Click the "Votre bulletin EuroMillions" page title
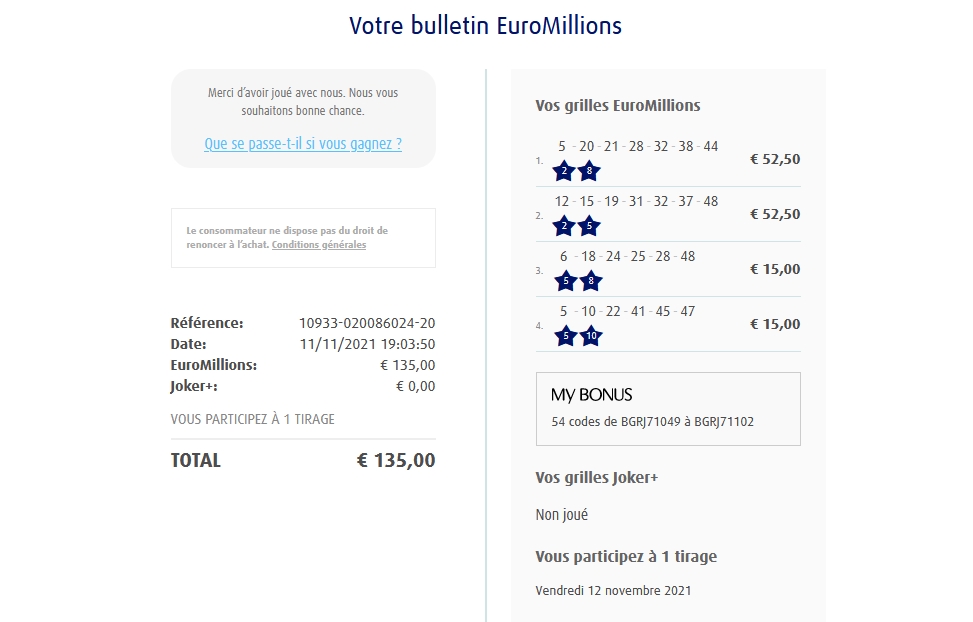This screenshot has width=973, height=622. pos(486,26)
